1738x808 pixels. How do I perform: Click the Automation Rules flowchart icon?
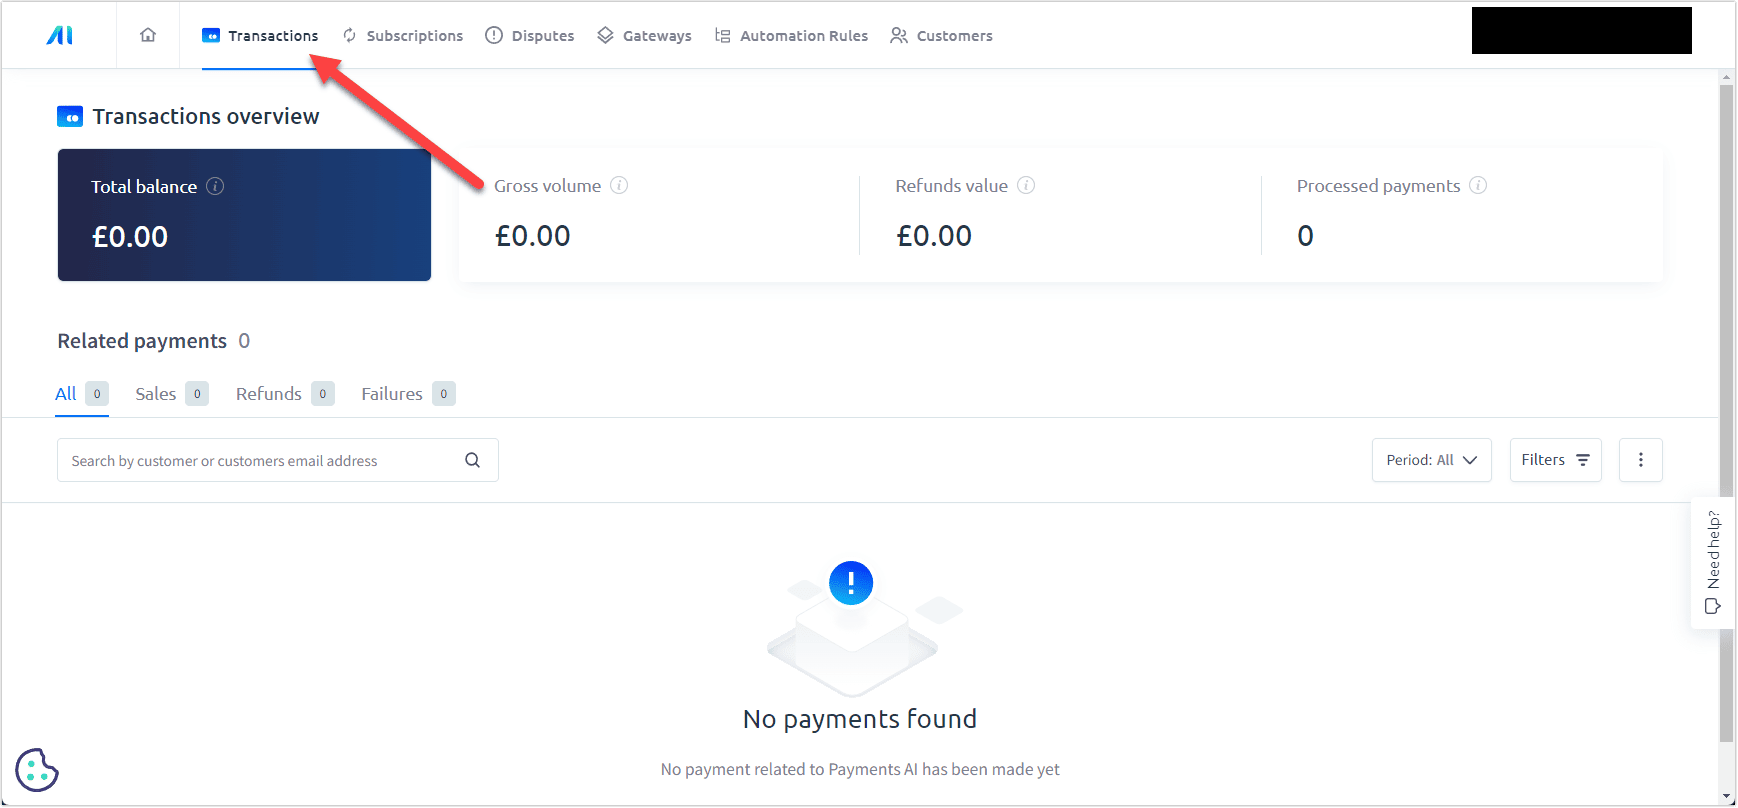pyautogui.click(x=722, y=35)
